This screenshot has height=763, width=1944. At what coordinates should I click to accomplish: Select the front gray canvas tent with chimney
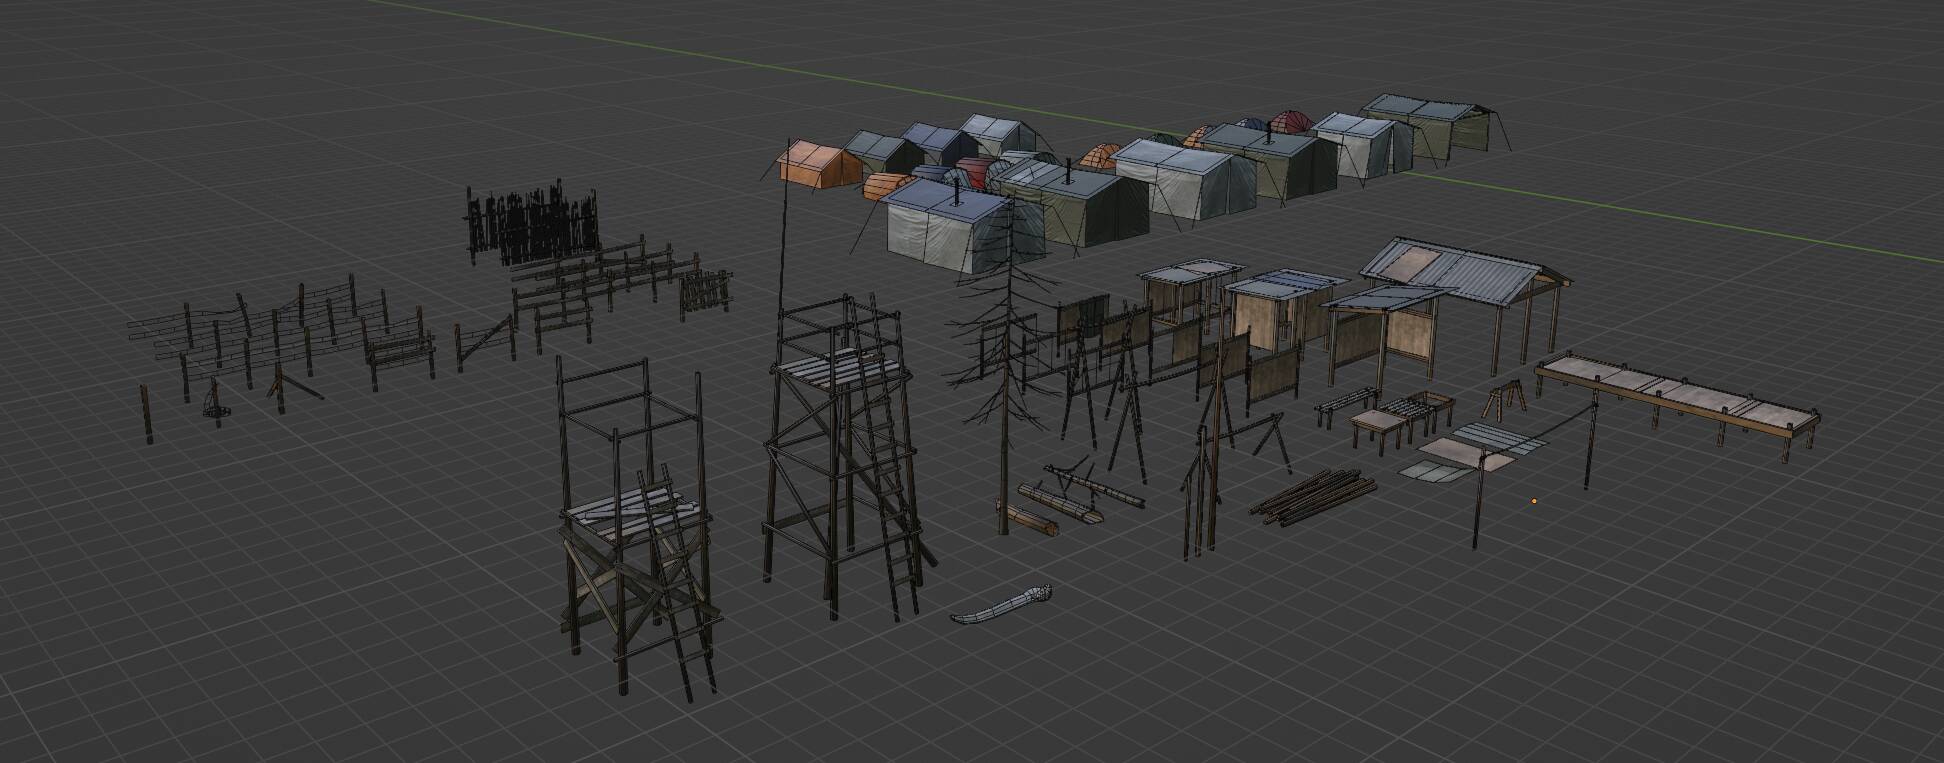tap(945, 228)
